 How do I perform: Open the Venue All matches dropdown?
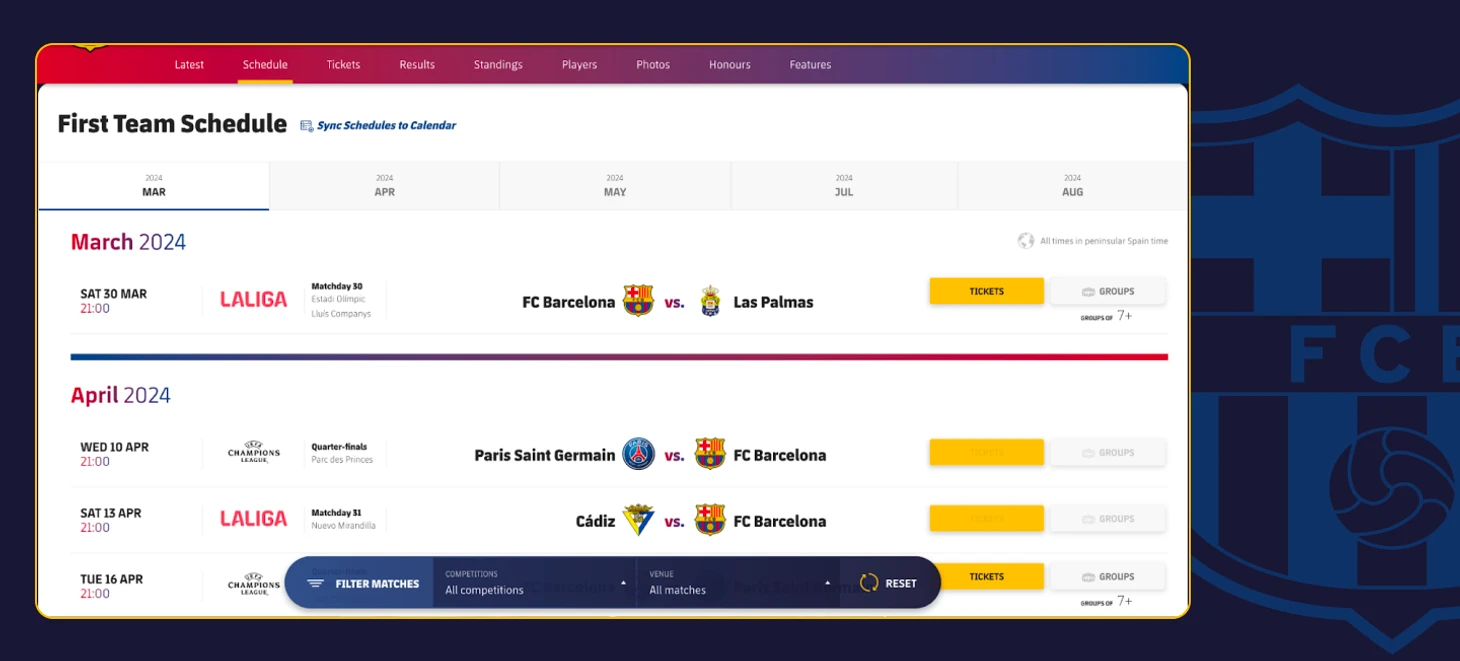click(739, 583)
